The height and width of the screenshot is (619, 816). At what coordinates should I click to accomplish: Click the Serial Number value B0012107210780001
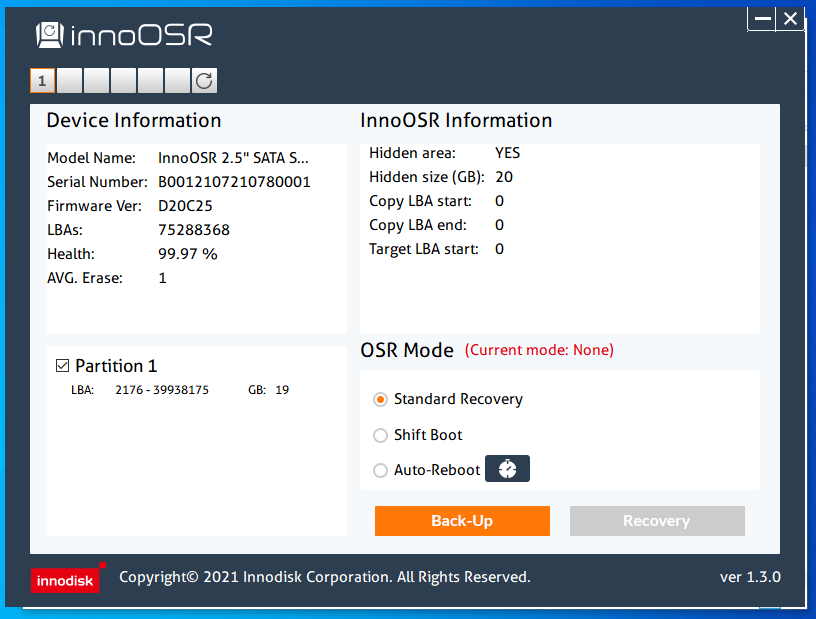point(234,182)
